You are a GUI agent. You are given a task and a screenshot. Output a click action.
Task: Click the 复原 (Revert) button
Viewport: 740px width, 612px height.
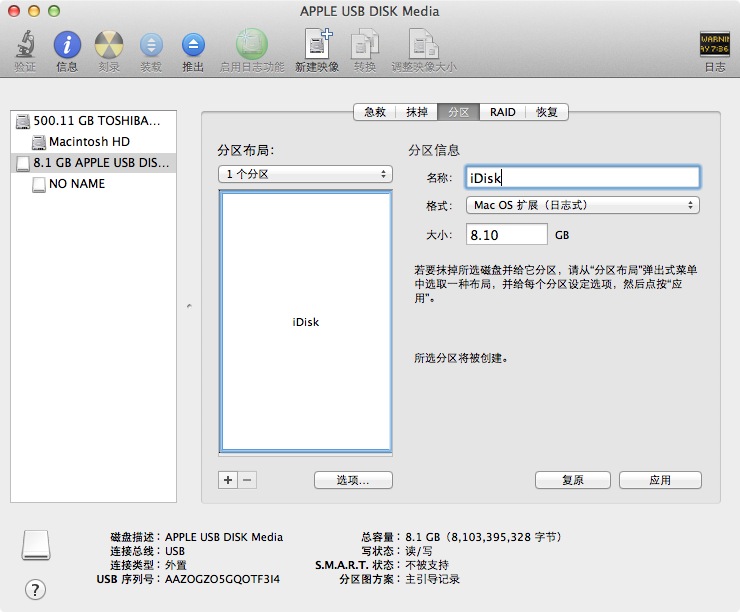coord(573,480)
